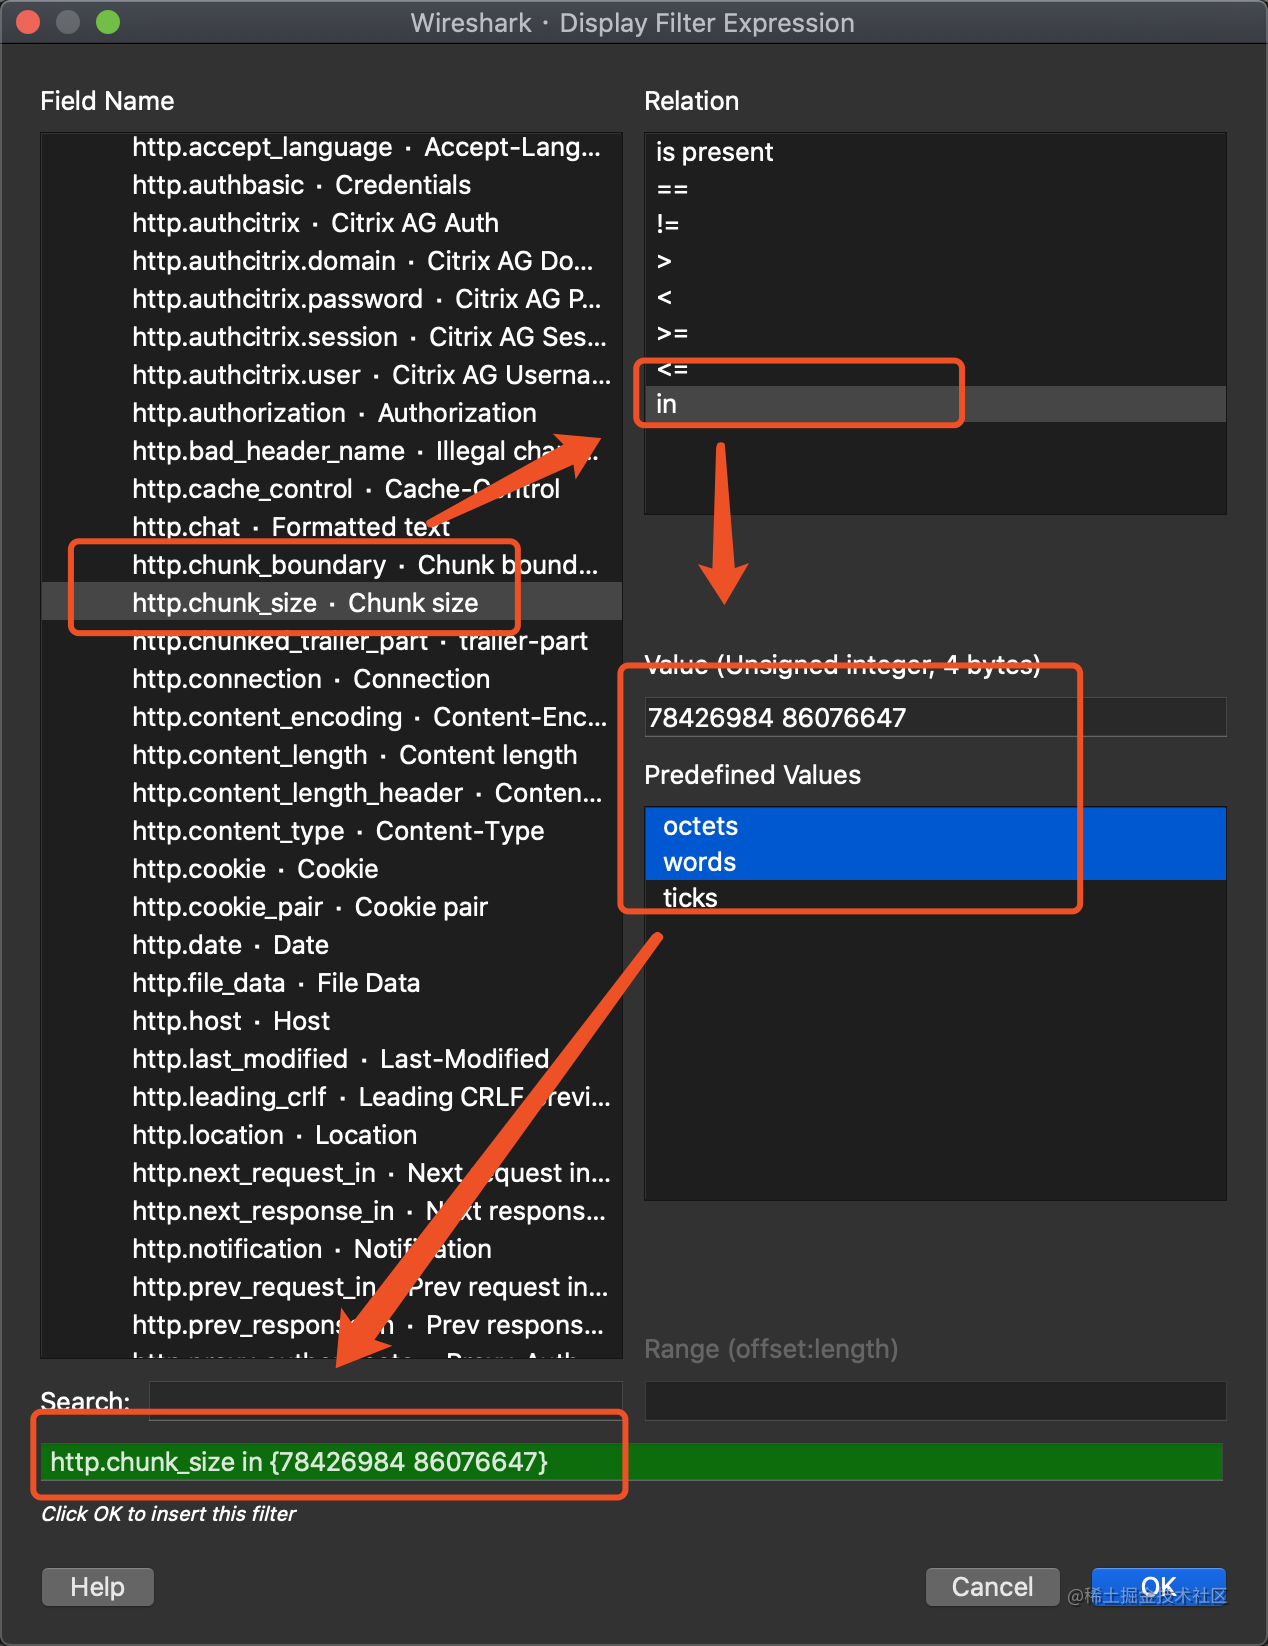Choose the 'in' relation
This screenshot has height=1646, width=1268.
[x=935, y=404]
